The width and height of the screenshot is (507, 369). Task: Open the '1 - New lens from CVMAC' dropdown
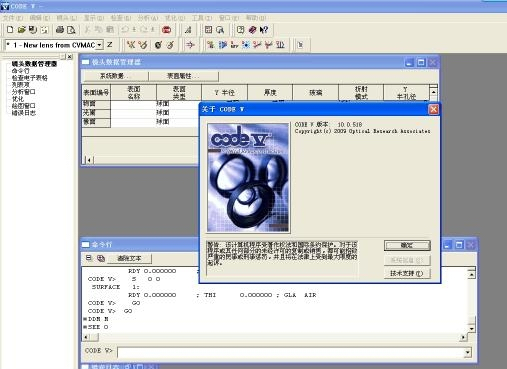click(99, 45)
